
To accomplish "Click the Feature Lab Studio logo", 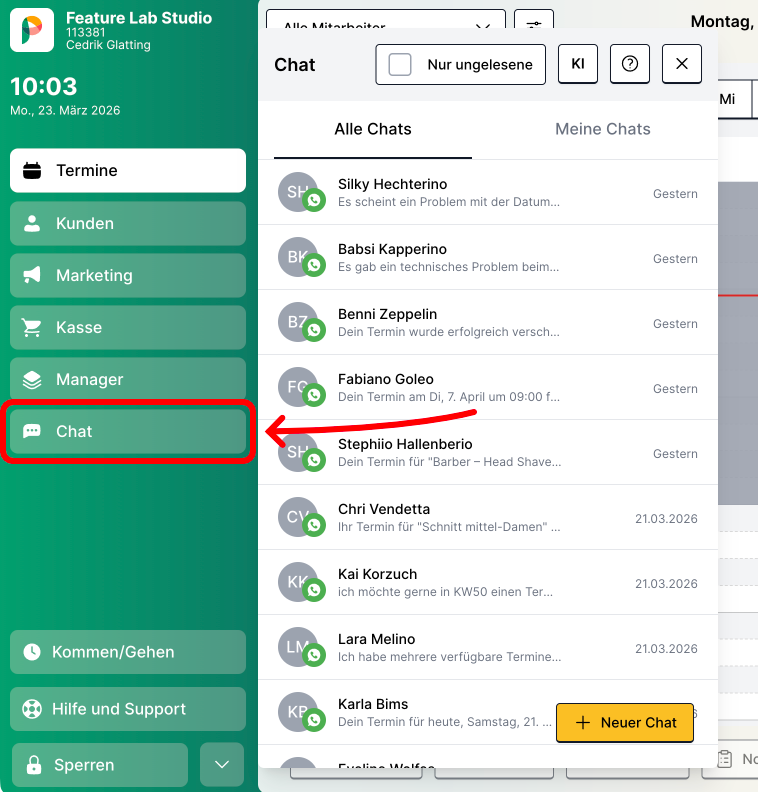I will point(32,30).
